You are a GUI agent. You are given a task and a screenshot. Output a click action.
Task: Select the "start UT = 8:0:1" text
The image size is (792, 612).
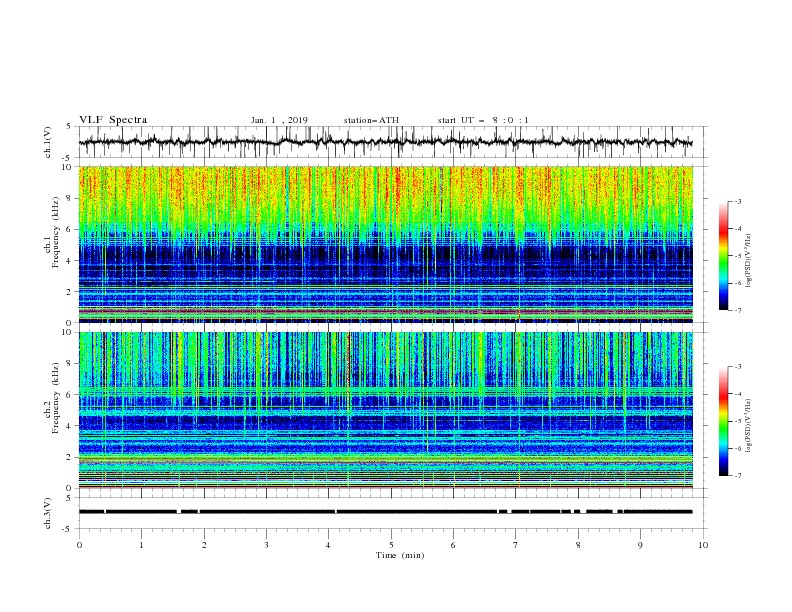[483, 120]
